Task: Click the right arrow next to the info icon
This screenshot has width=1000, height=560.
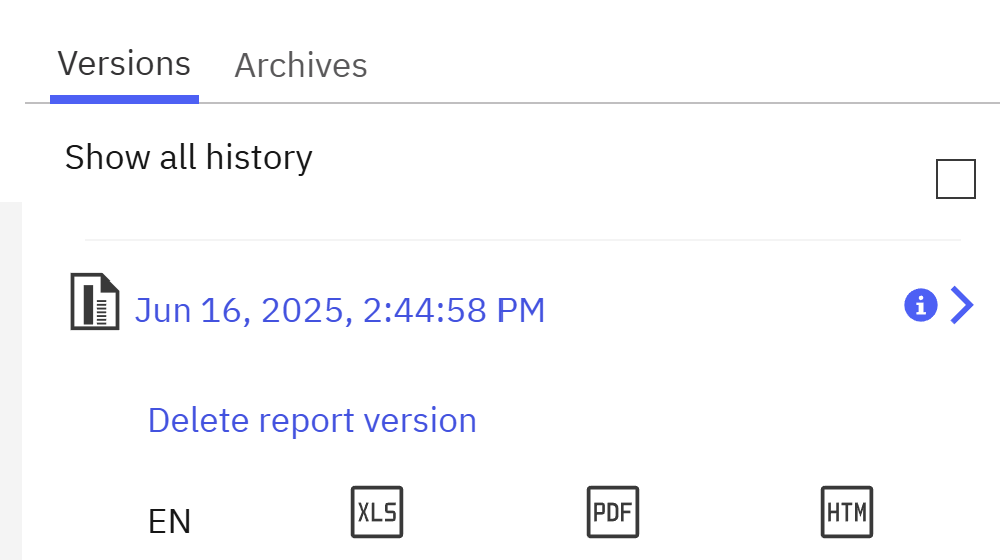Action: point(961,305)
